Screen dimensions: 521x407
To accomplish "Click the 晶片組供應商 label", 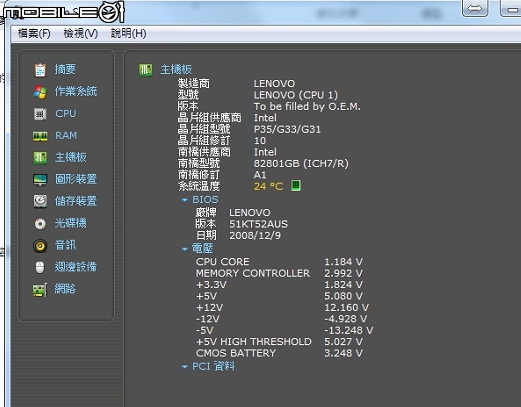I will pyautogui.click(x=209, y=118).
